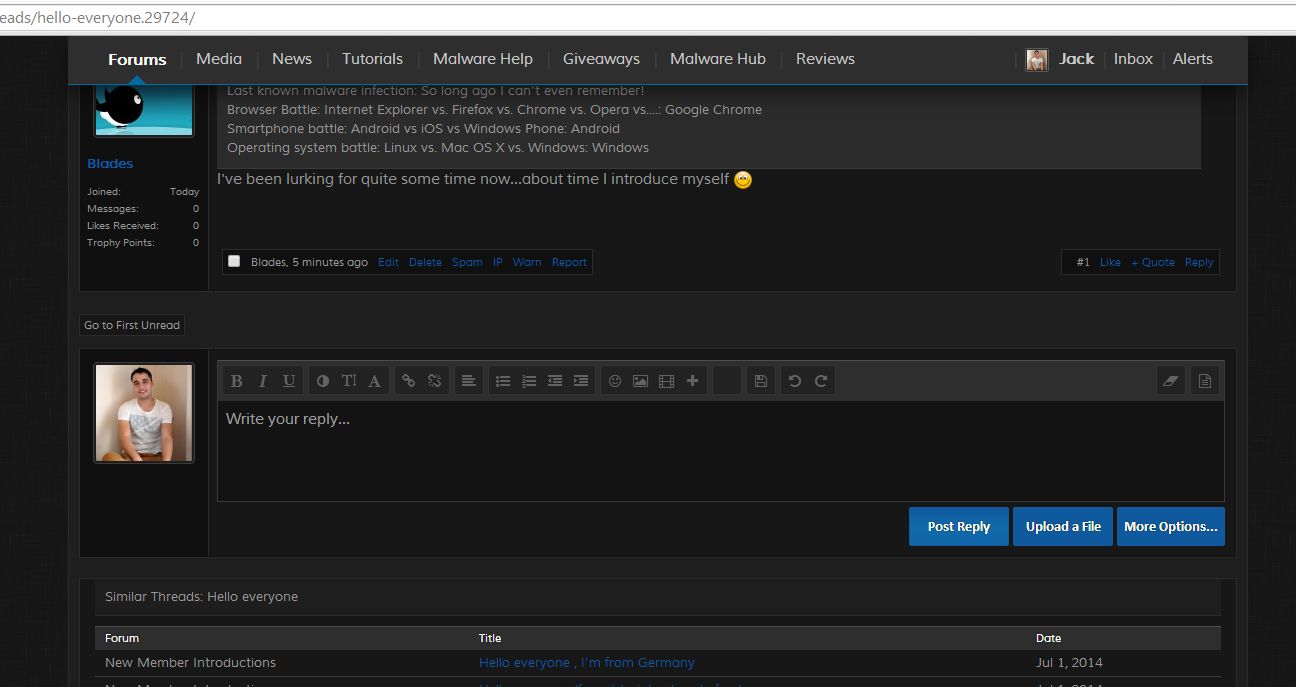Image resolution: width=1296 pixels, height=687 pixels.
Task: Toggle bold formatting in reply editor
Action: tap(236, 381)
